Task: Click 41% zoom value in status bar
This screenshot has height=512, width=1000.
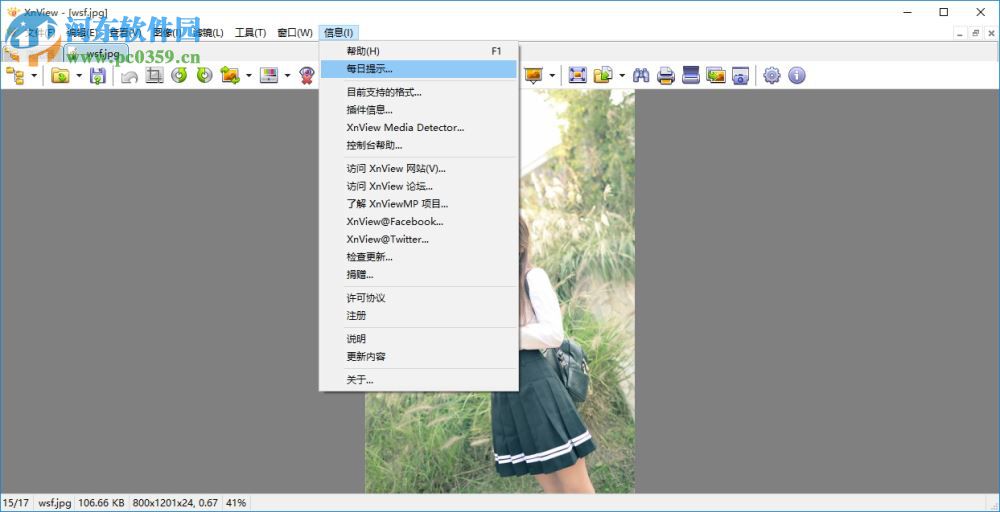Action: (x=236, y=503)
